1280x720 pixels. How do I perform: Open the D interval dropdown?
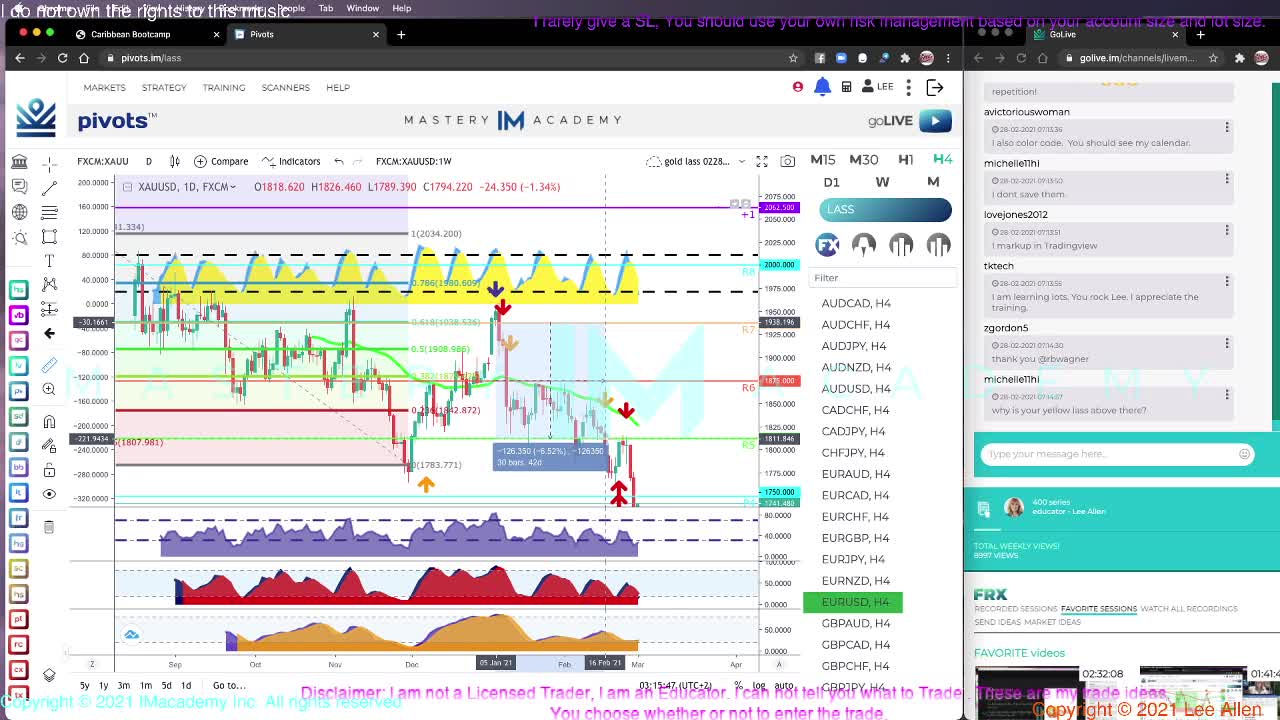click(148, 161)
